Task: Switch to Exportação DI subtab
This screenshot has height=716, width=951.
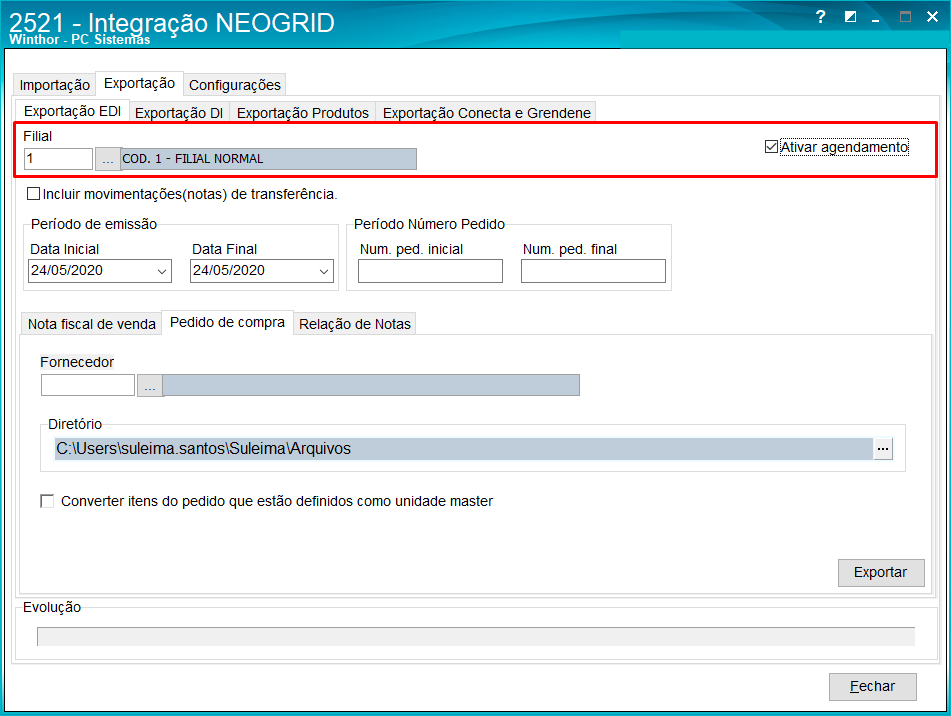Action: 179,113
